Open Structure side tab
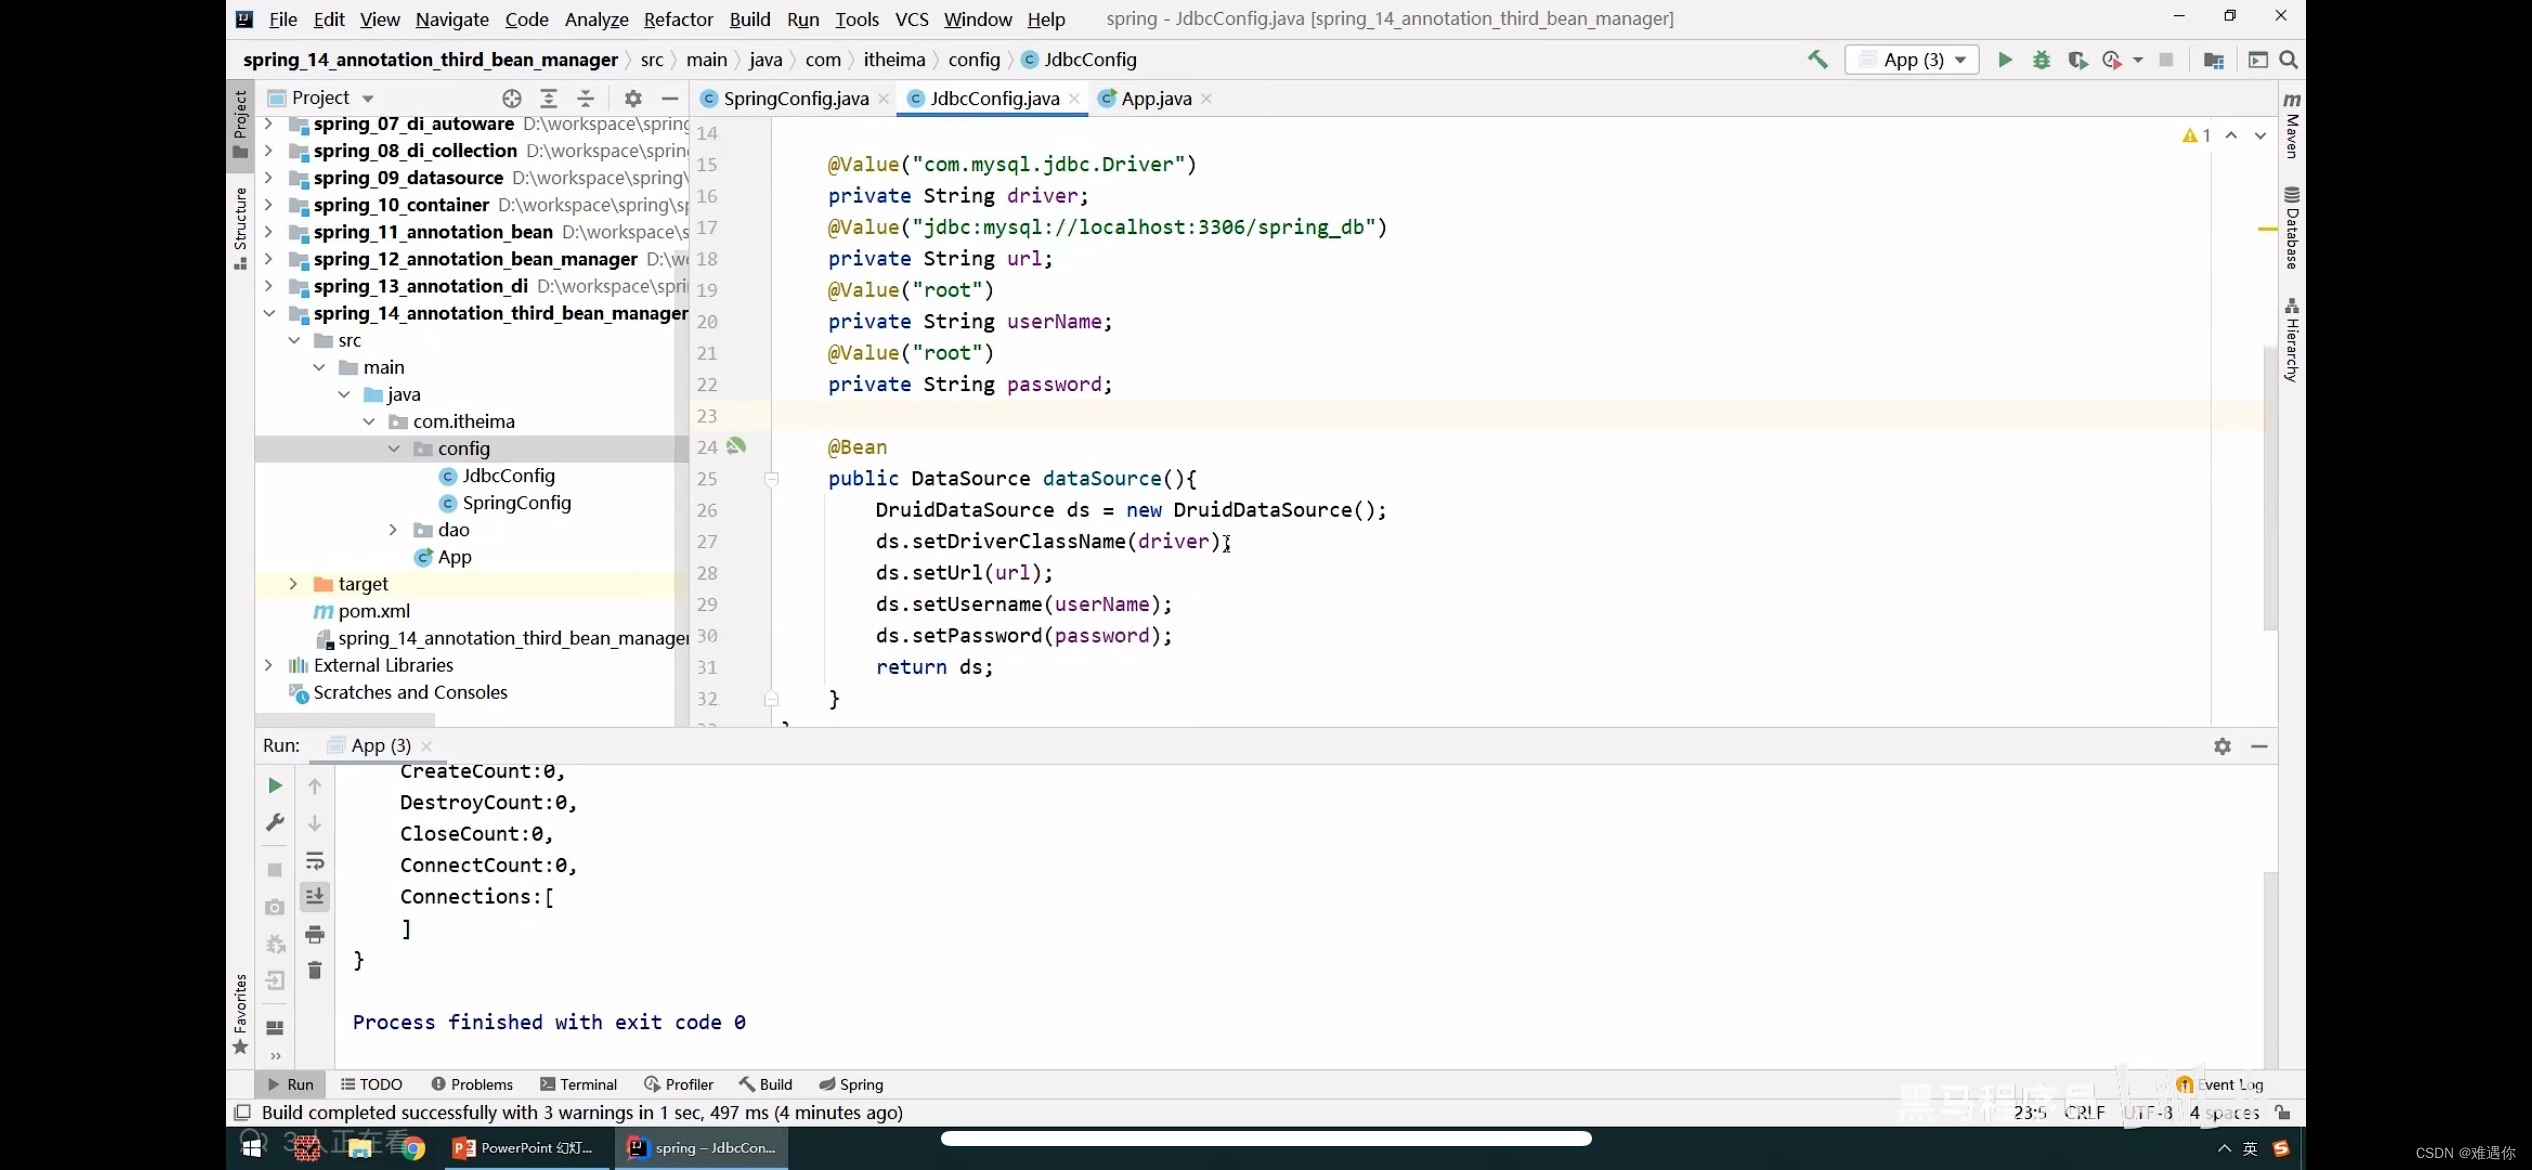This screenshot has width=2532, height=1170. click(240, 228)
